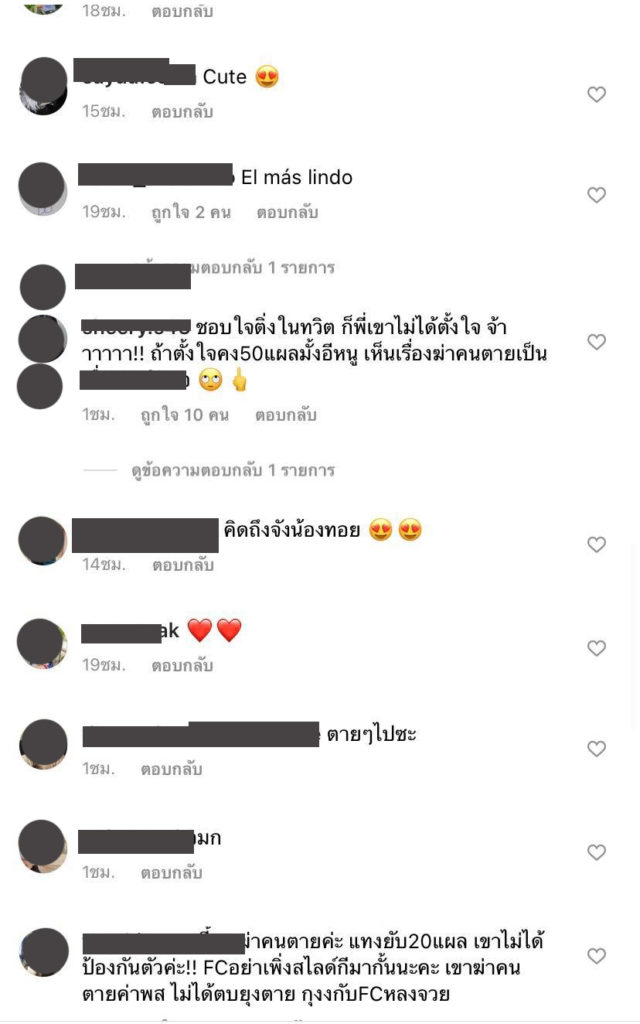Tap heart next to 'ตายๆไปซะ' comment
The width and height of the screenshot is (640, 1024).
click(596, 748)
